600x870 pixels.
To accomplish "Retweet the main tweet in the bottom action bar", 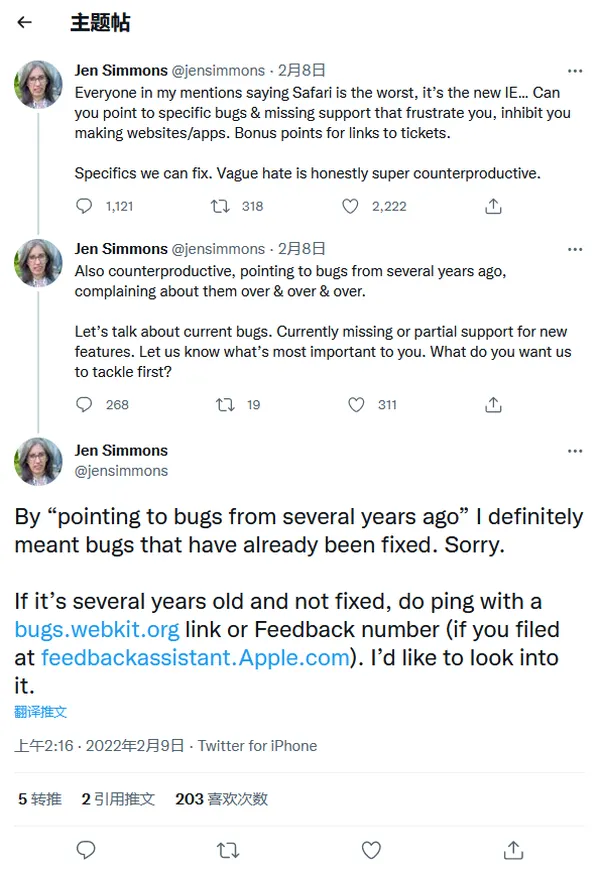I will point(228,850).
